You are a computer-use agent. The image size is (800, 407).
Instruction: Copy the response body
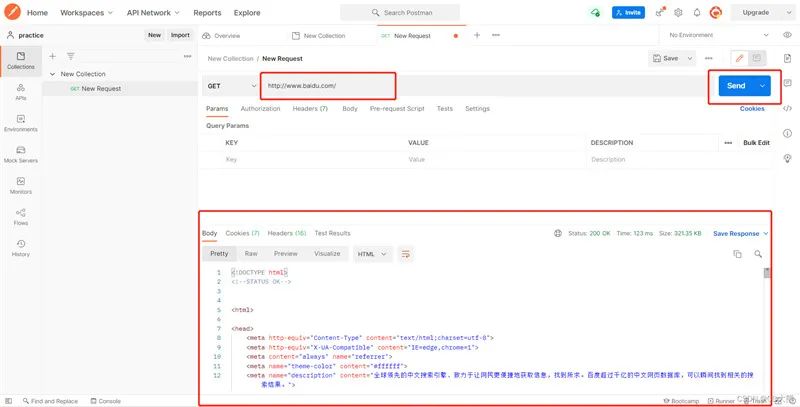coord(737,254)
